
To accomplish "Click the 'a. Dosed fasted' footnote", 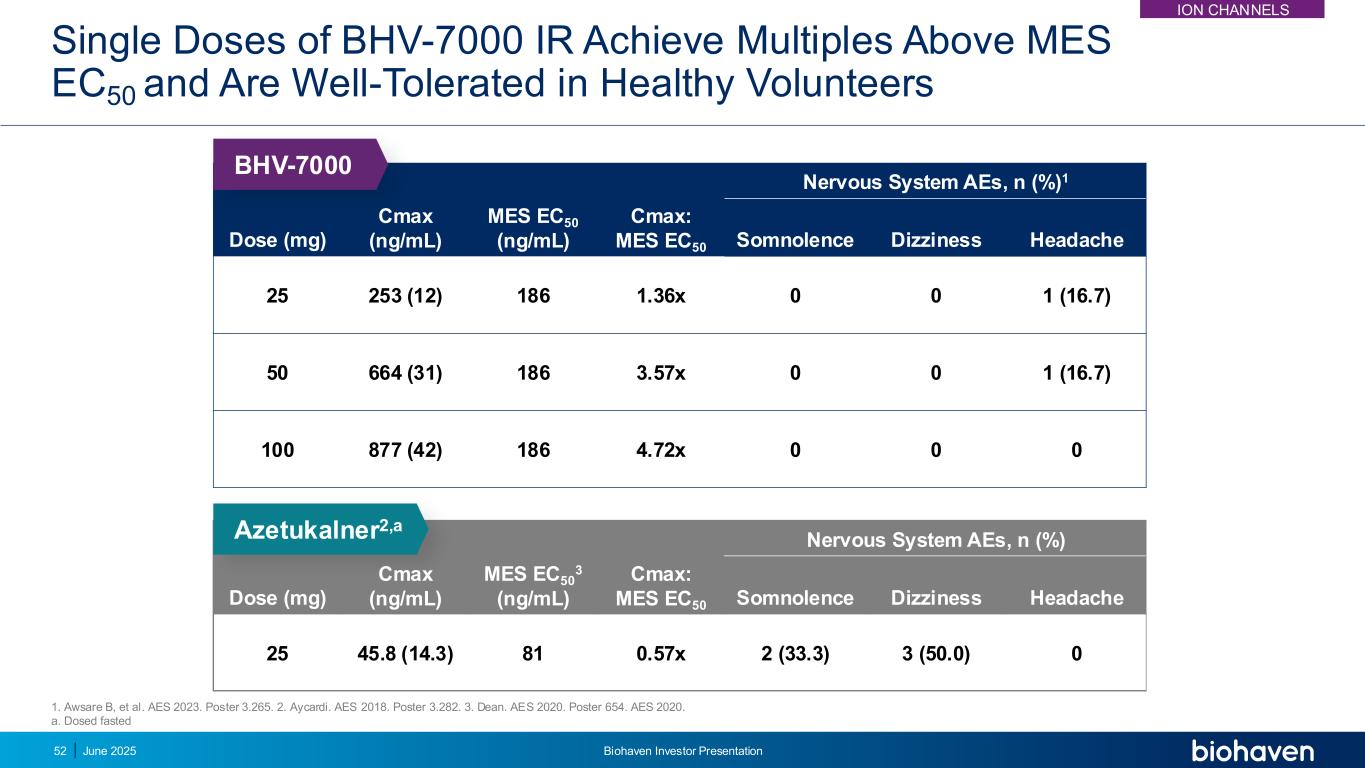I will pos(91,720).
